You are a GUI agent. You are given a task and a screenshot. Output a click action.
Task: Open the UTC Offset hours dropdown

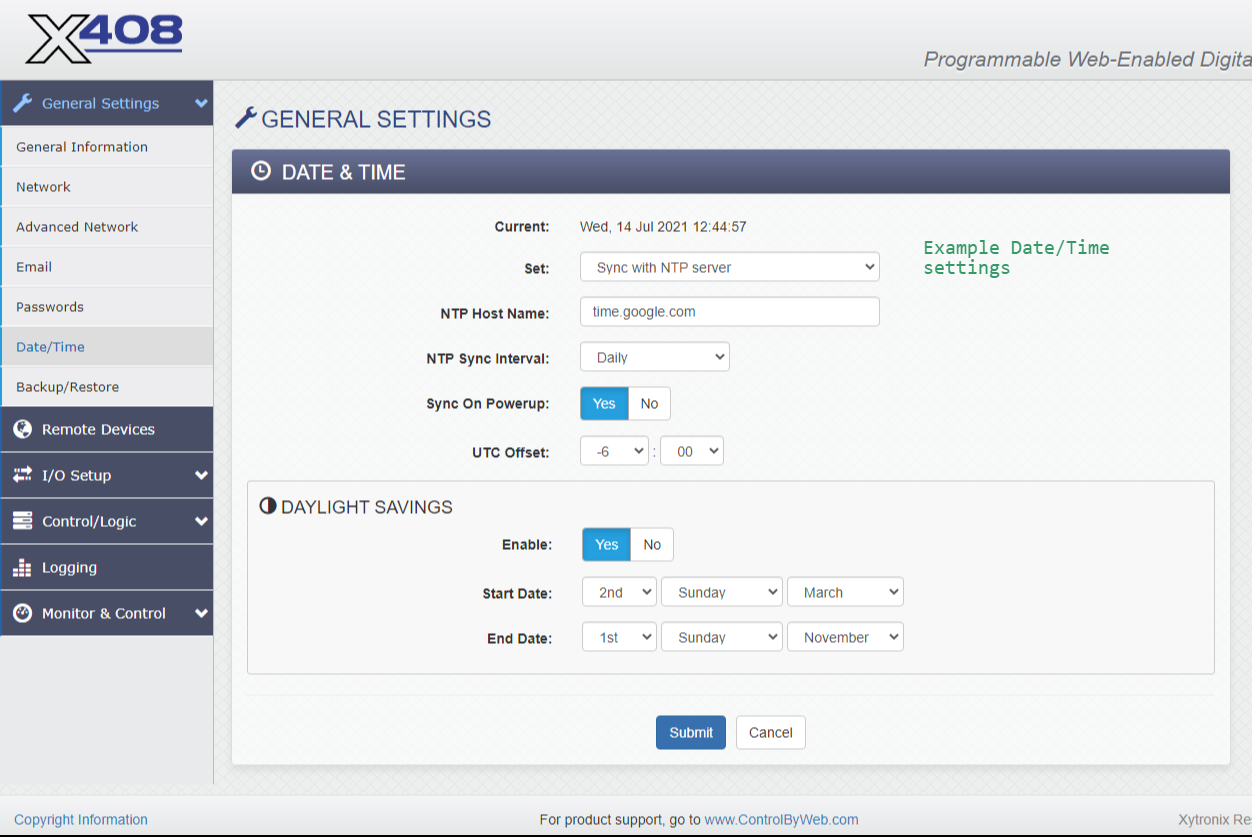point(614,451)
